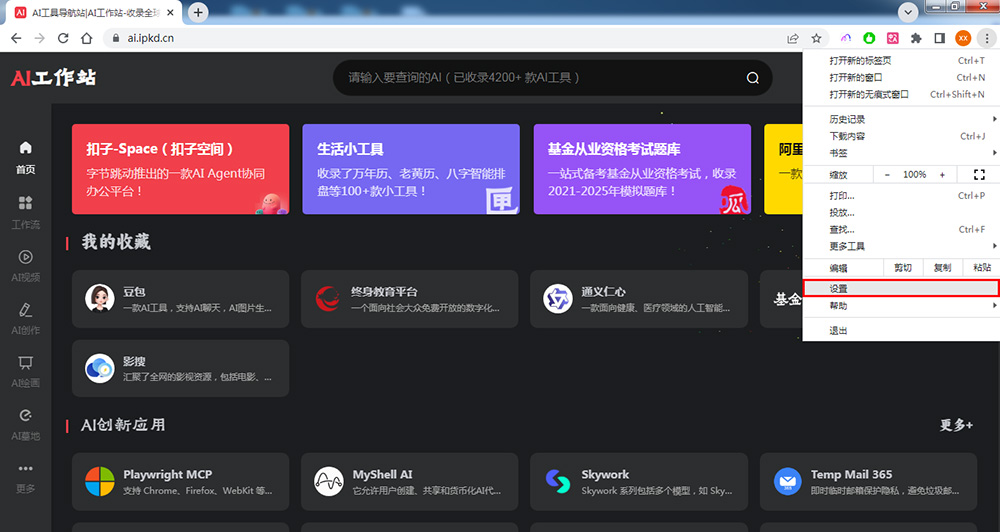Select 打印... from menu
1000x532 pixels.
point(901,196)
